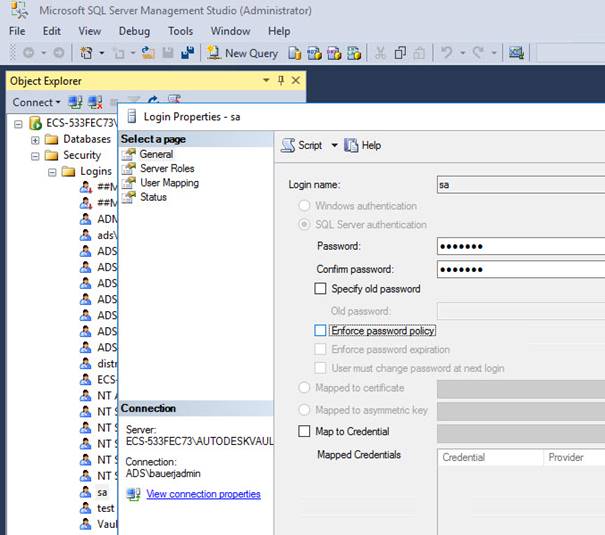Collapse the Security folder node

36,155
